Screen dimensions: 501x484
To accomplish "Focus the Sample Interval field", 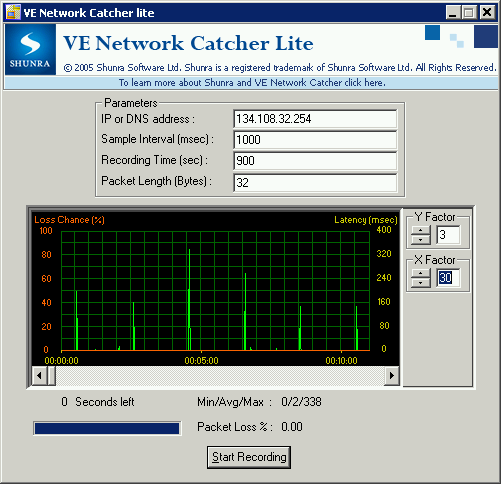I will click(x=315, y=140).
